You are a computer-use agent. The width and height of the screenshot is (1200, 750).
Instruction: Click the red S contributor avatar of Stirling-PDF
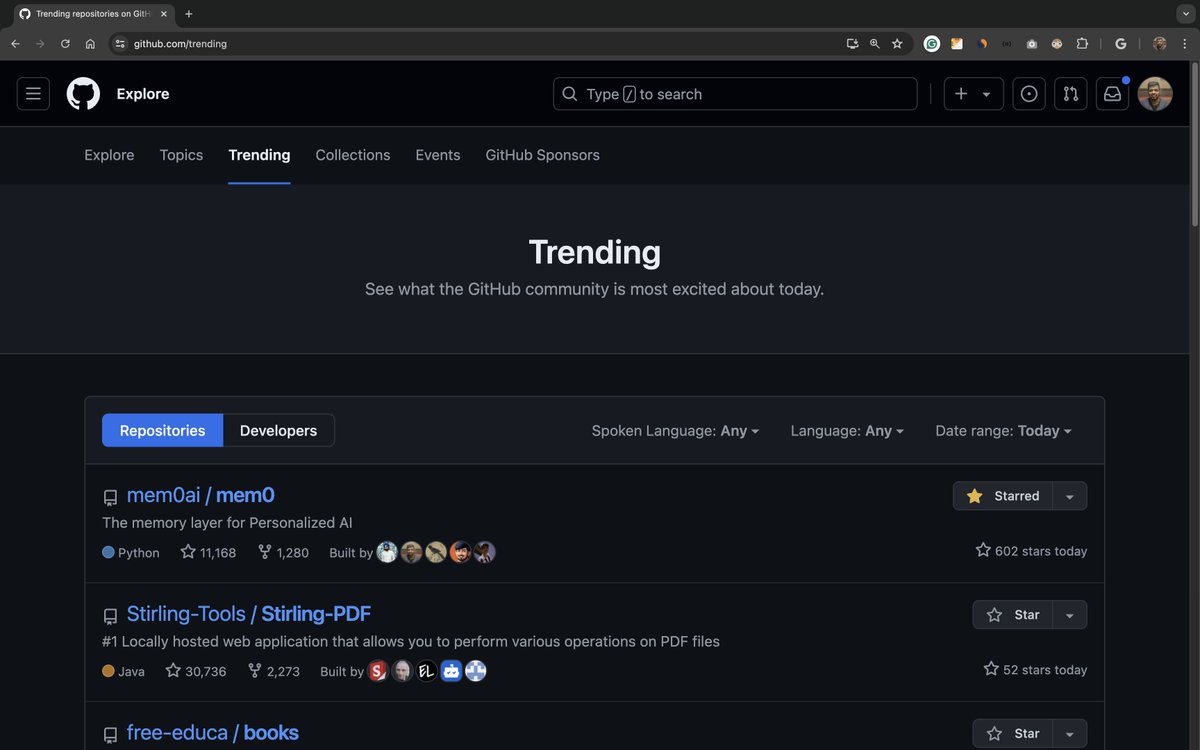tap(378, 671)
